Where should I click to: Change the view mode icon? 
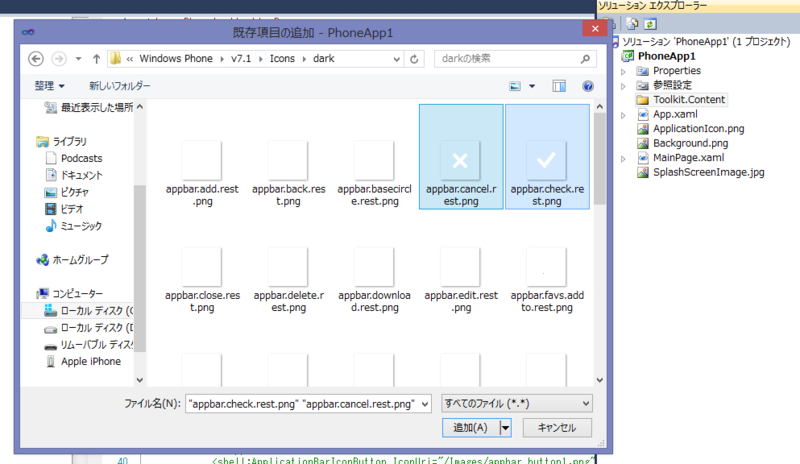(515, 86)
